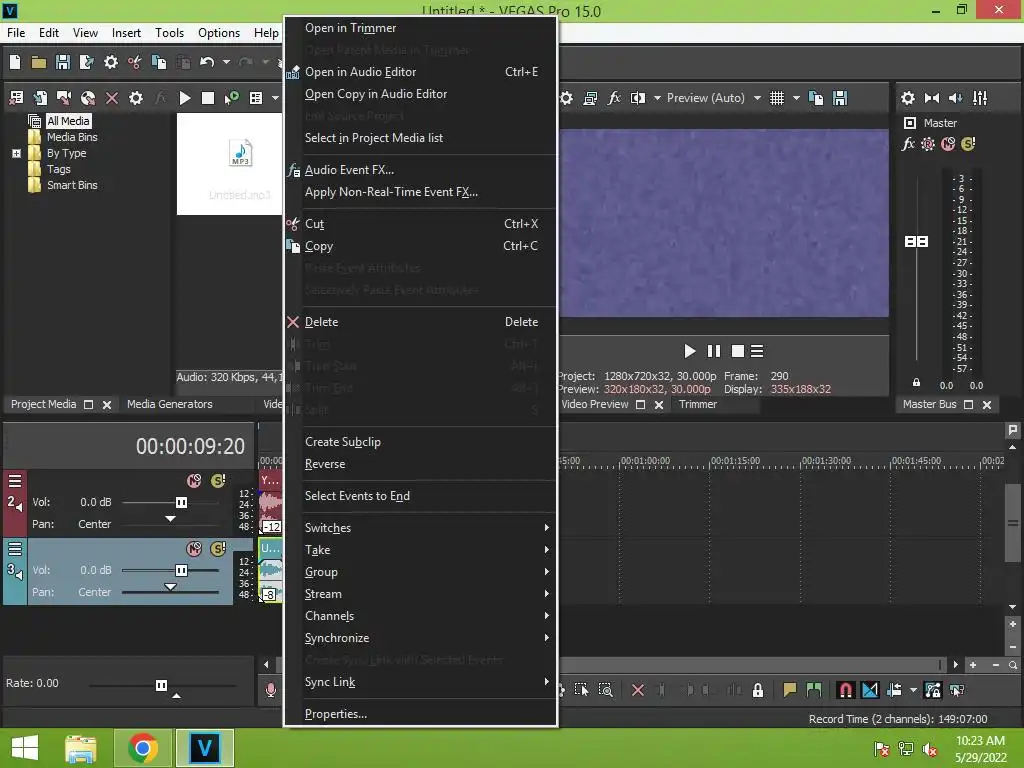
Task: Change the Project Media views layout
Action: (x=256, y=98)
